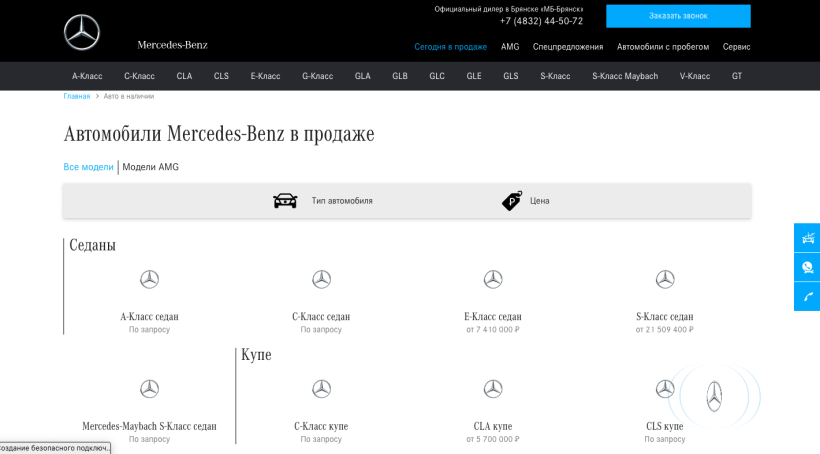
Task: Select the CLA купе star image
Action: pos(493,389)
